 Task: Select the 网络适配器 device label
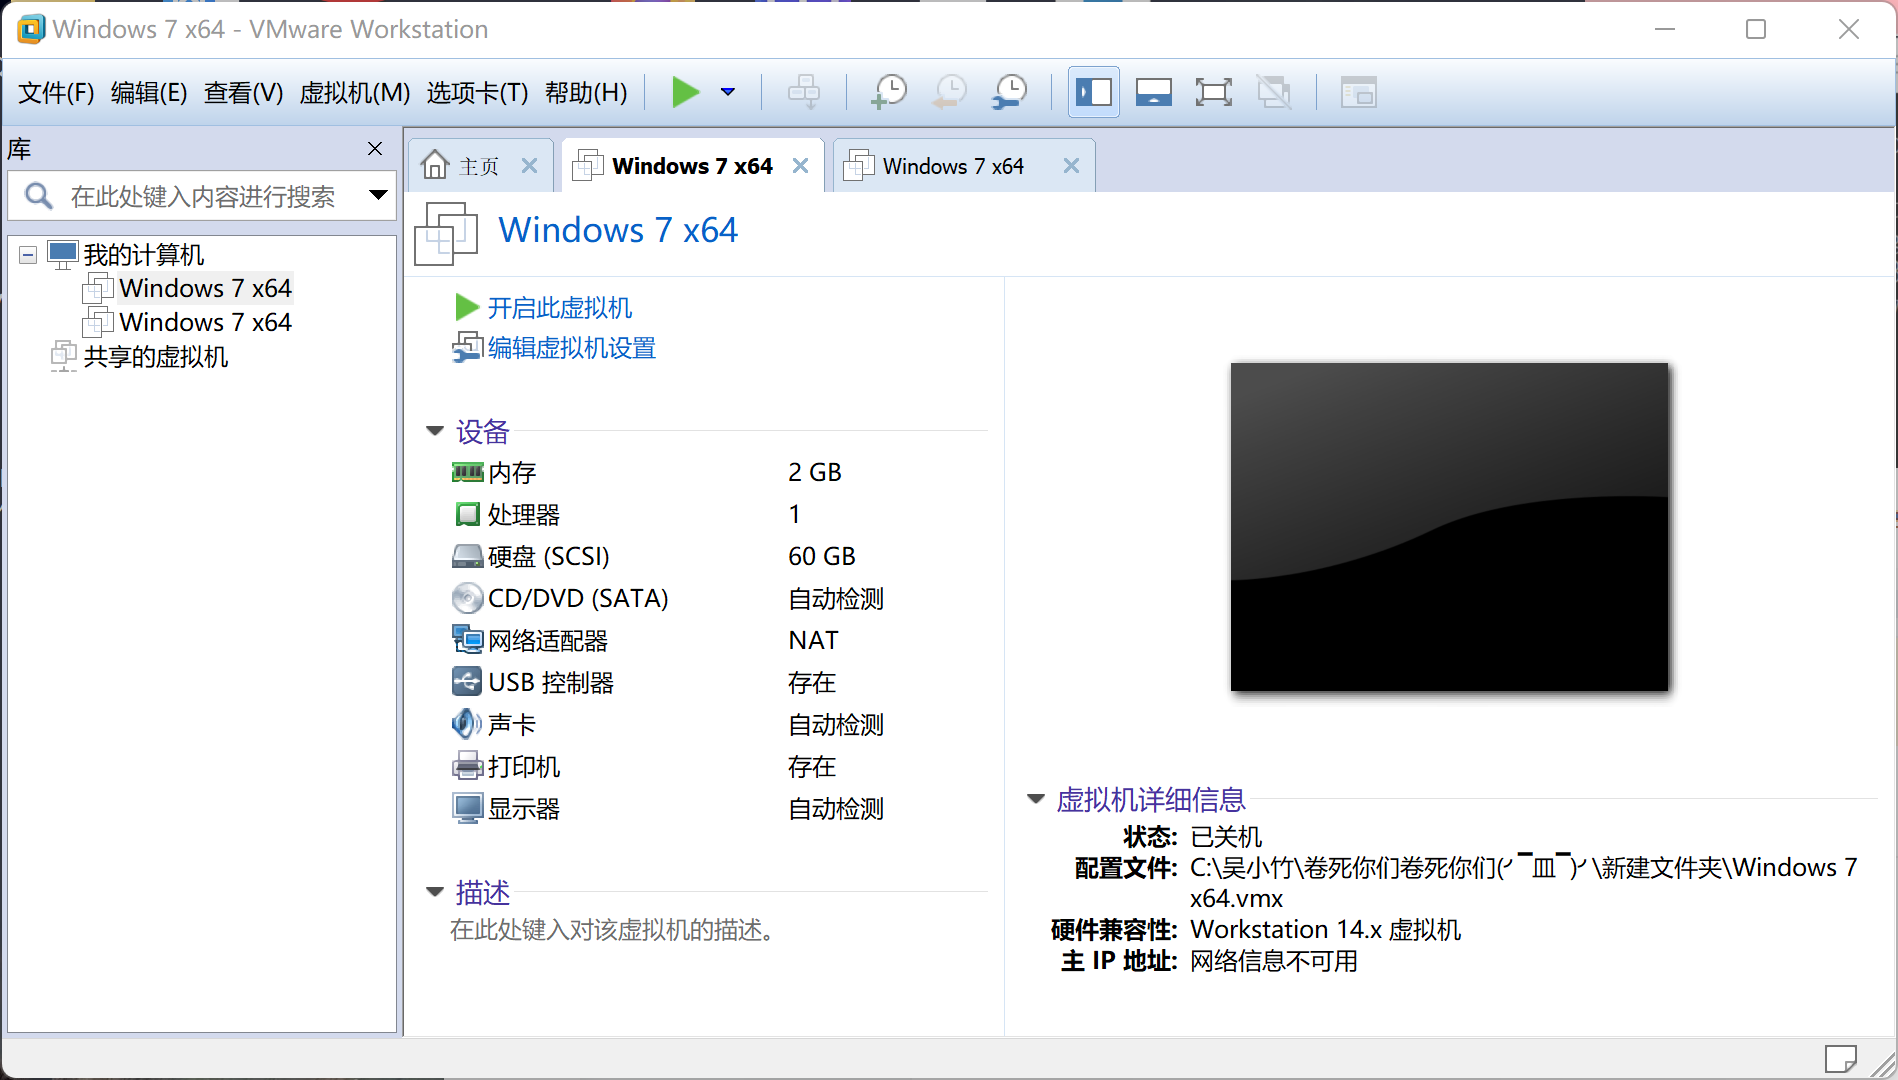[x=548, y=641]
